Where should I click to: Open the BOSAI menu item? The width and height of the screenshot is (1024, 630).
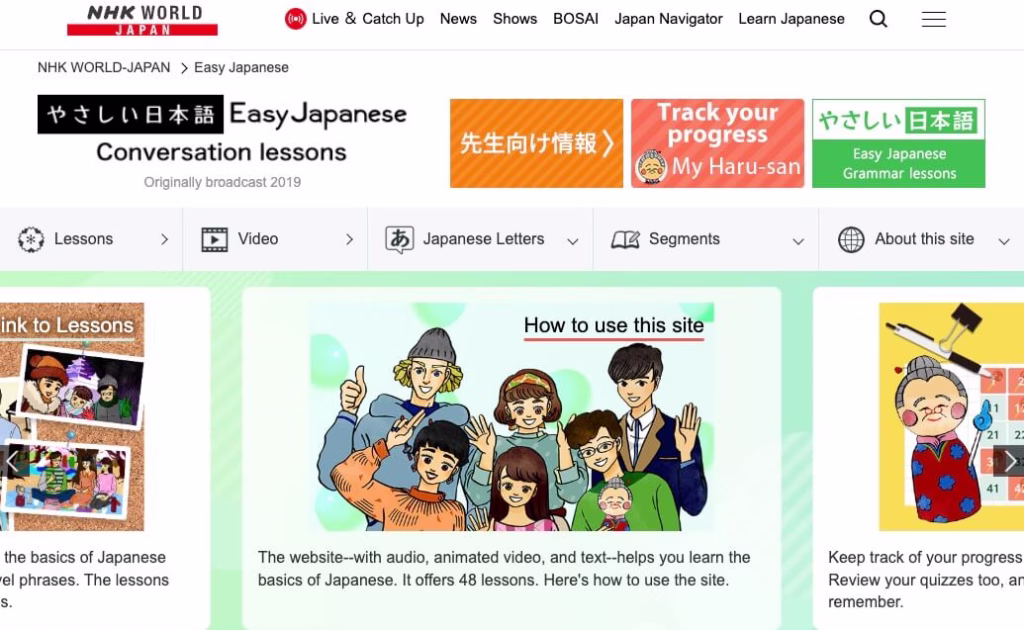575,19
